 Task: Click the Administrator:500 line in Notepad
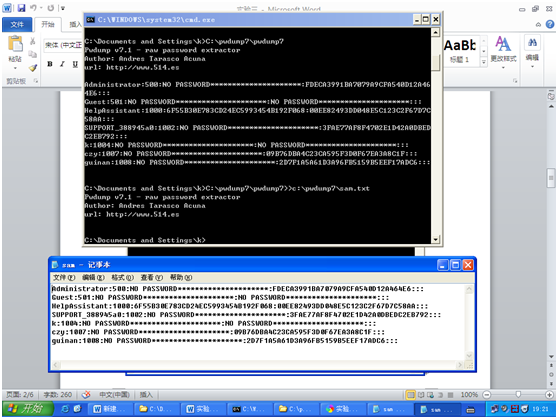238,289
